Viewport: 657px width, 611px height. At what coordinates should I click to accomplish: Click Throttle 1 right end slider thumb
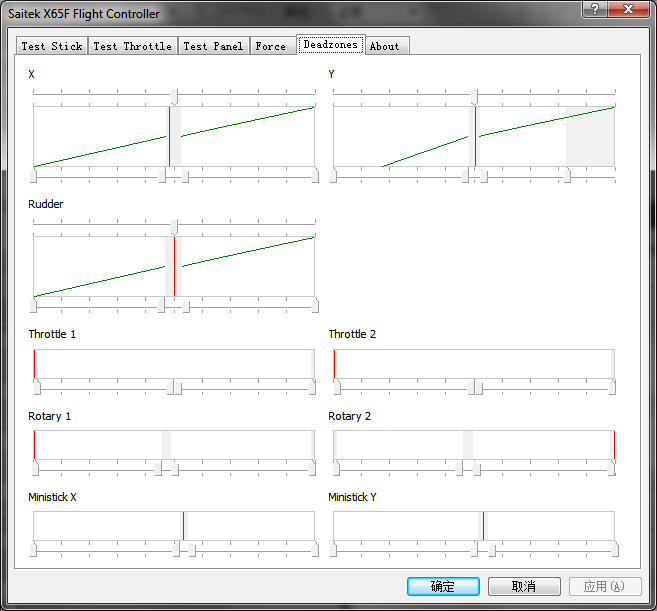pyautogui.click(x=312, y=387)
